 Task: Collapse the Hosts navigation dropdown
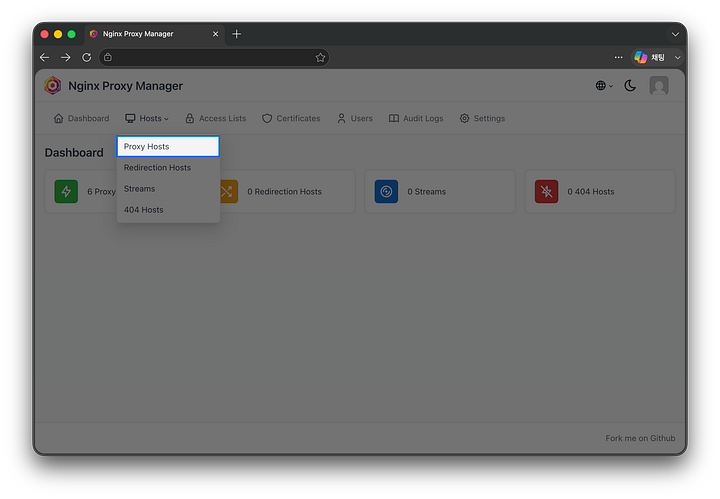click(x=147, y=118)
